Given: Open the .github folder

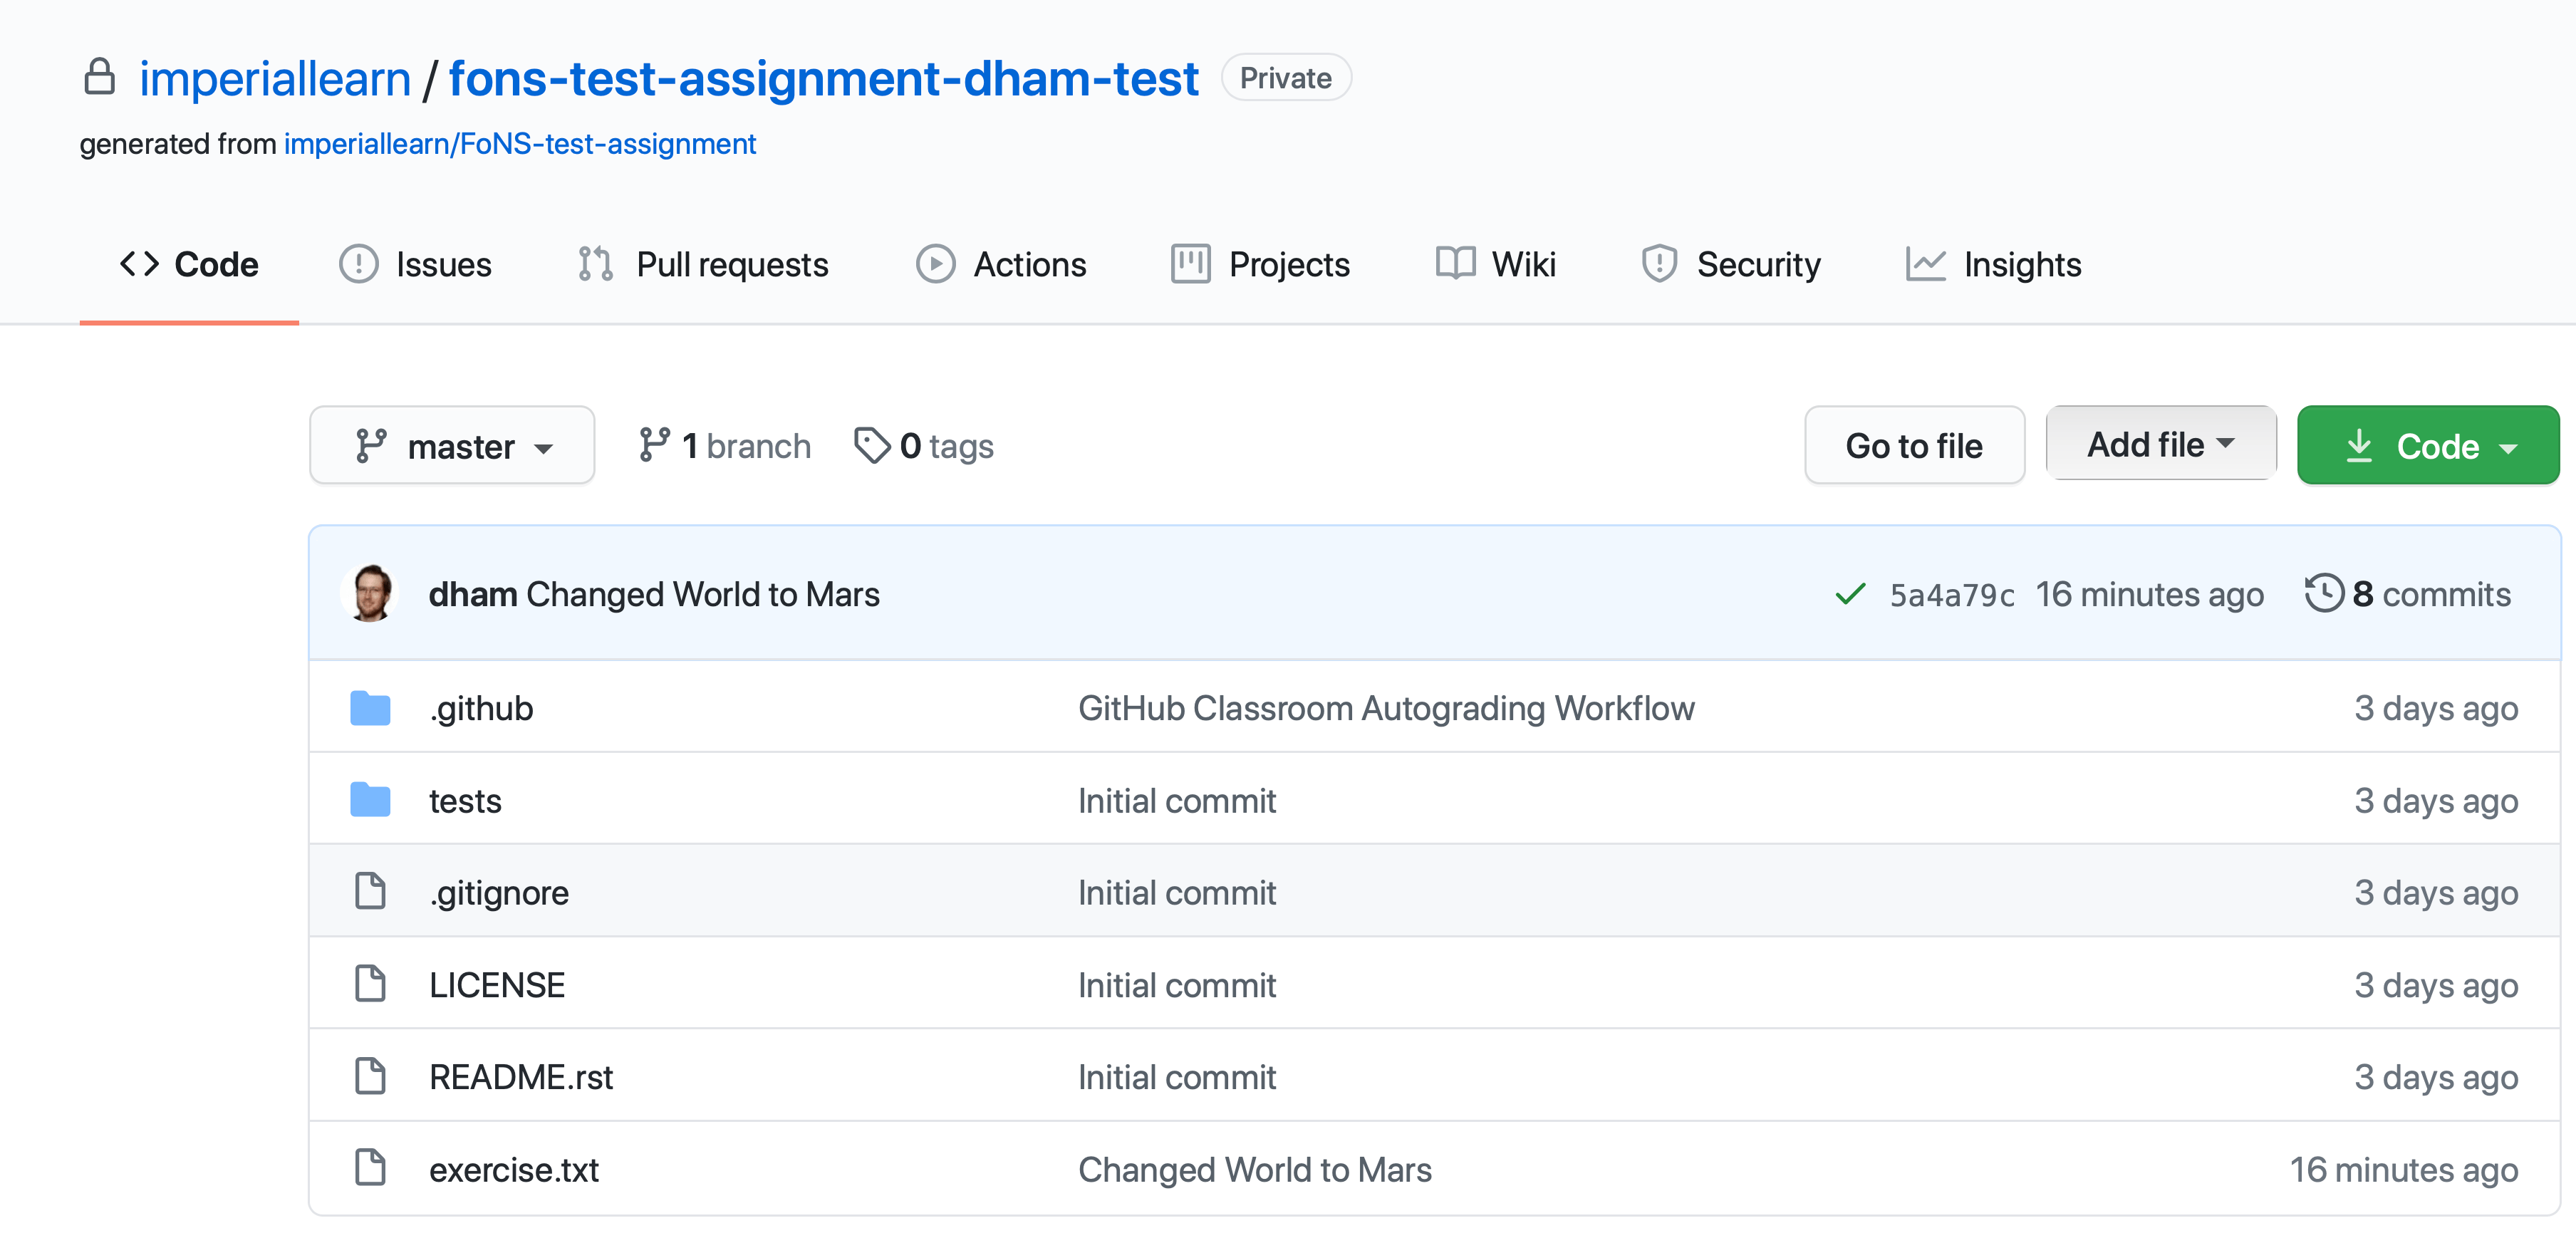Looking at the screenshot, I should coord(481,708).
